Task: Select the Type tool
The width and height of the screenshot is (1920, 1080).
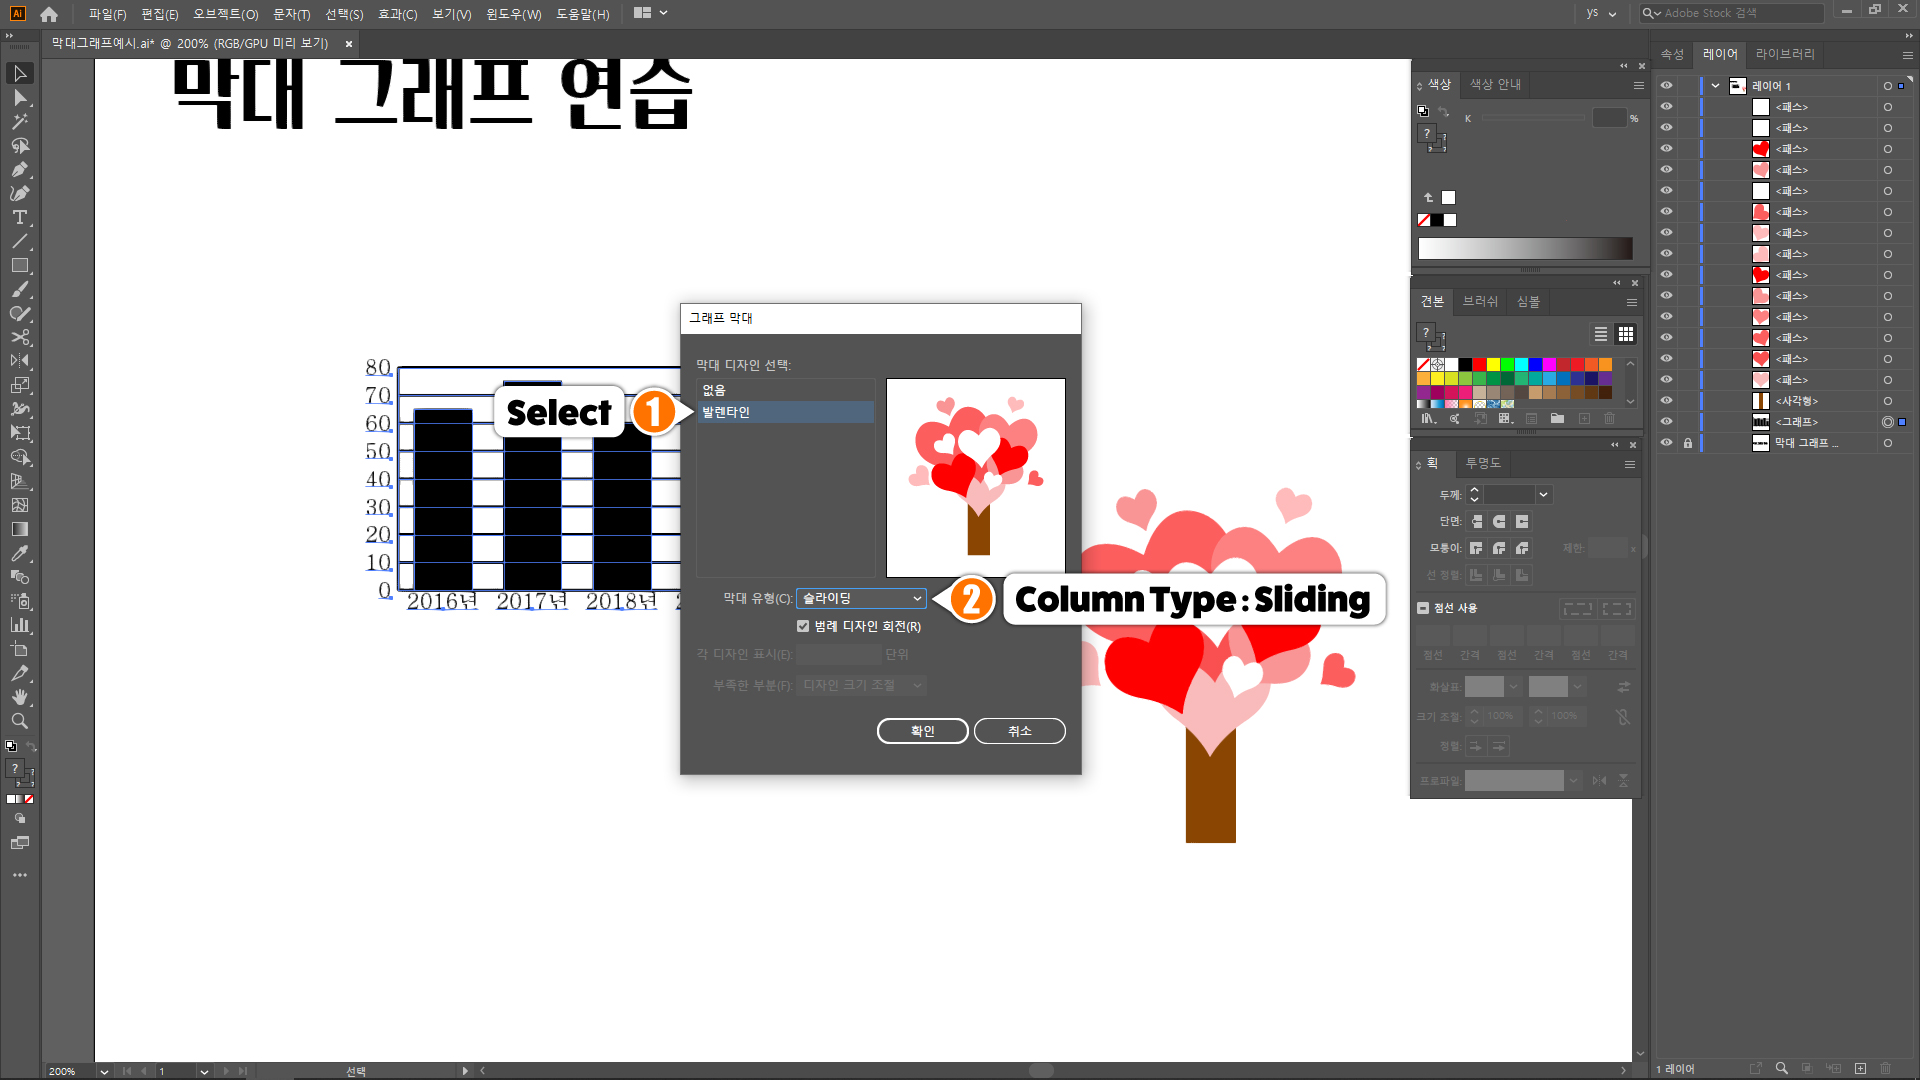Action: (19, 217)
